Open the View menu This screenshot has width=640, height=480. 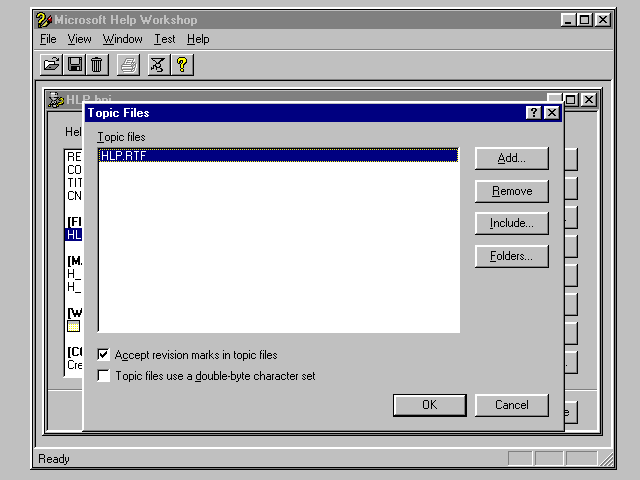(x=79, y=39)
